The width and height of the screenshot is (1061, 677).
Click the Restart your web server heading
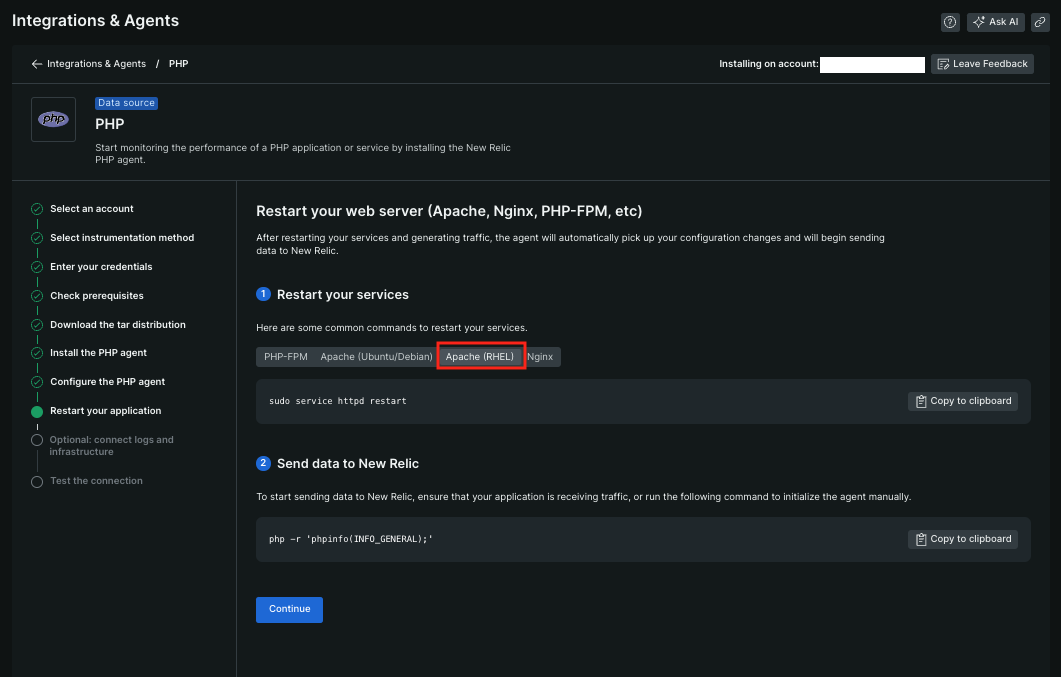point(449,211)
